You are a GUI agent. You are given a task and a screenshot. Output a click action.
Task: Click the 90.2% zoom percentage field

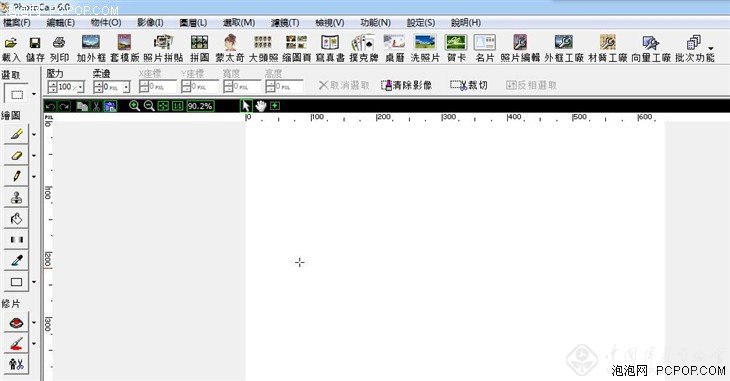pyautogui.click(x=200, y=106)
